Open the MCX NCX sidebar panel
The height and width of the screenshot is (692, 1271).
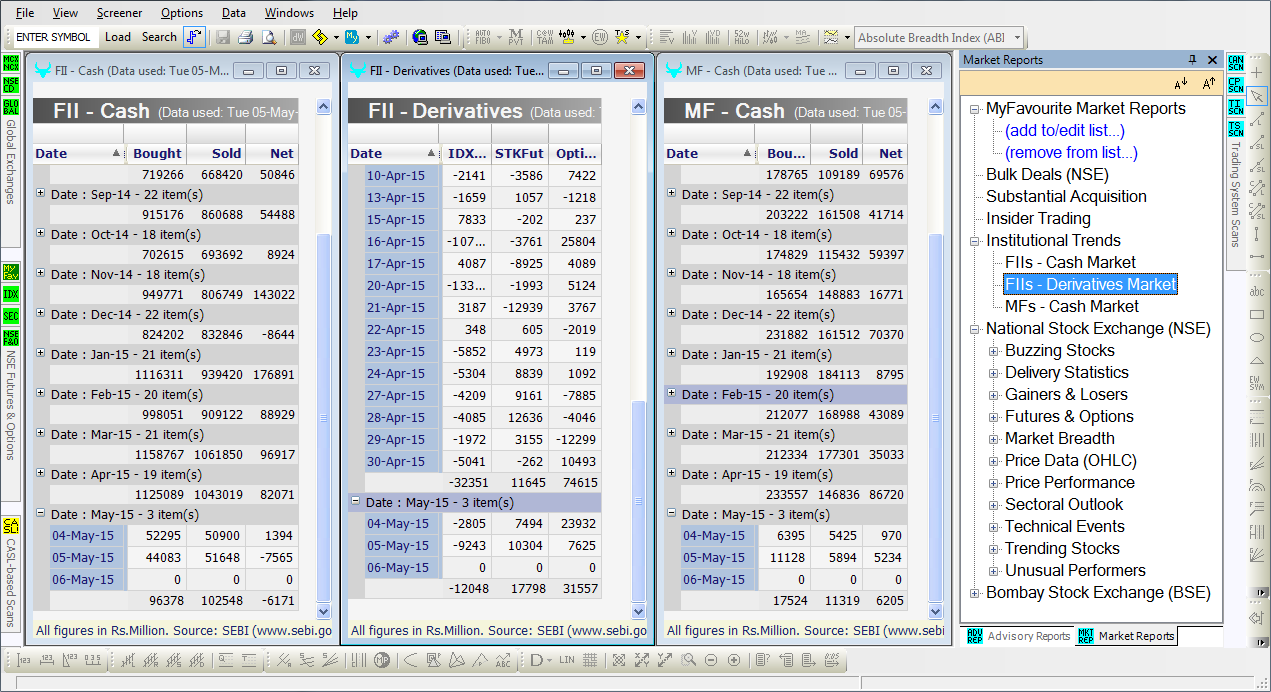tap(11, 63)
